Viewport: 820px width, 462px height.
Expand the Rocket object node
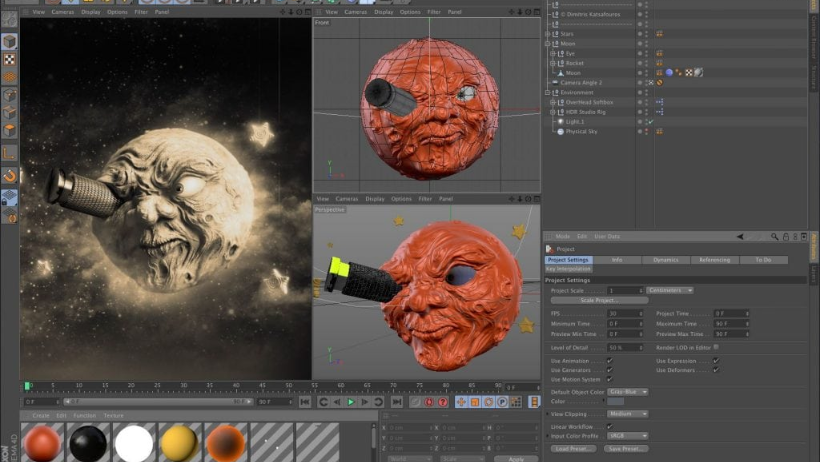tap(553, 63)
